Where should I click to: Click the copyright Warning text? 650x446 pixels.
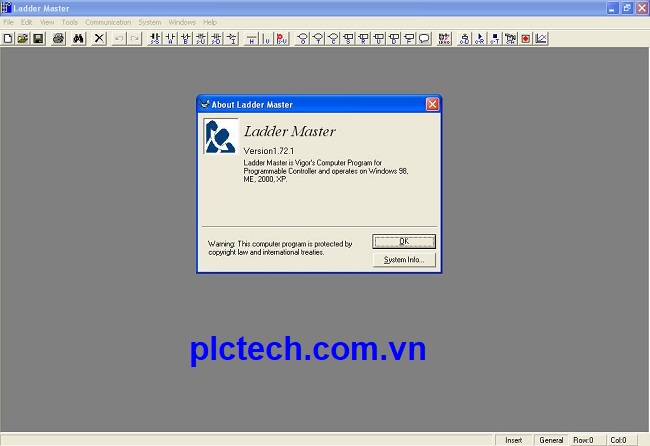(280, 248)
